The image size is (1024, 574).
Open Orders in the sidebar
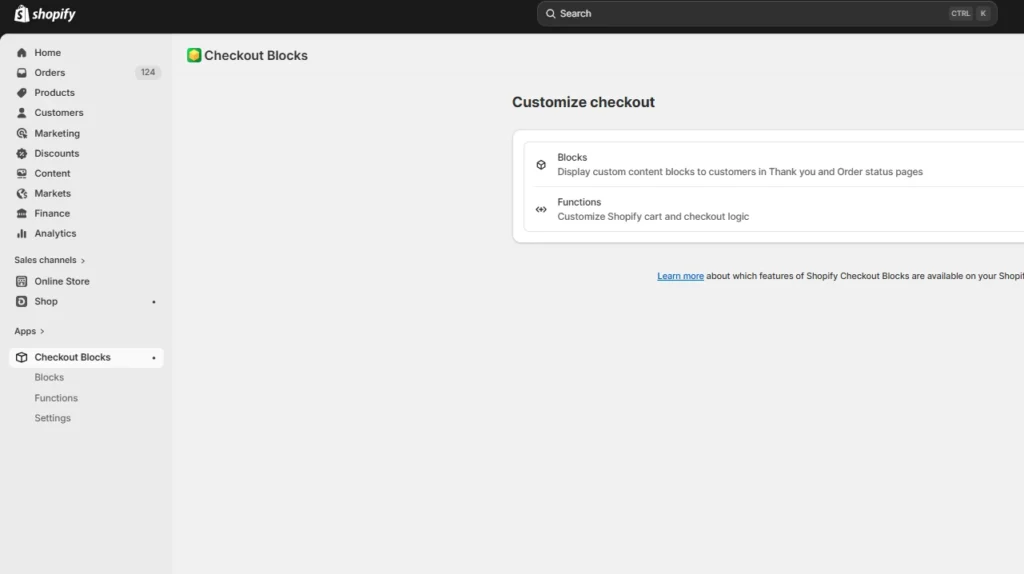[50, 72]
